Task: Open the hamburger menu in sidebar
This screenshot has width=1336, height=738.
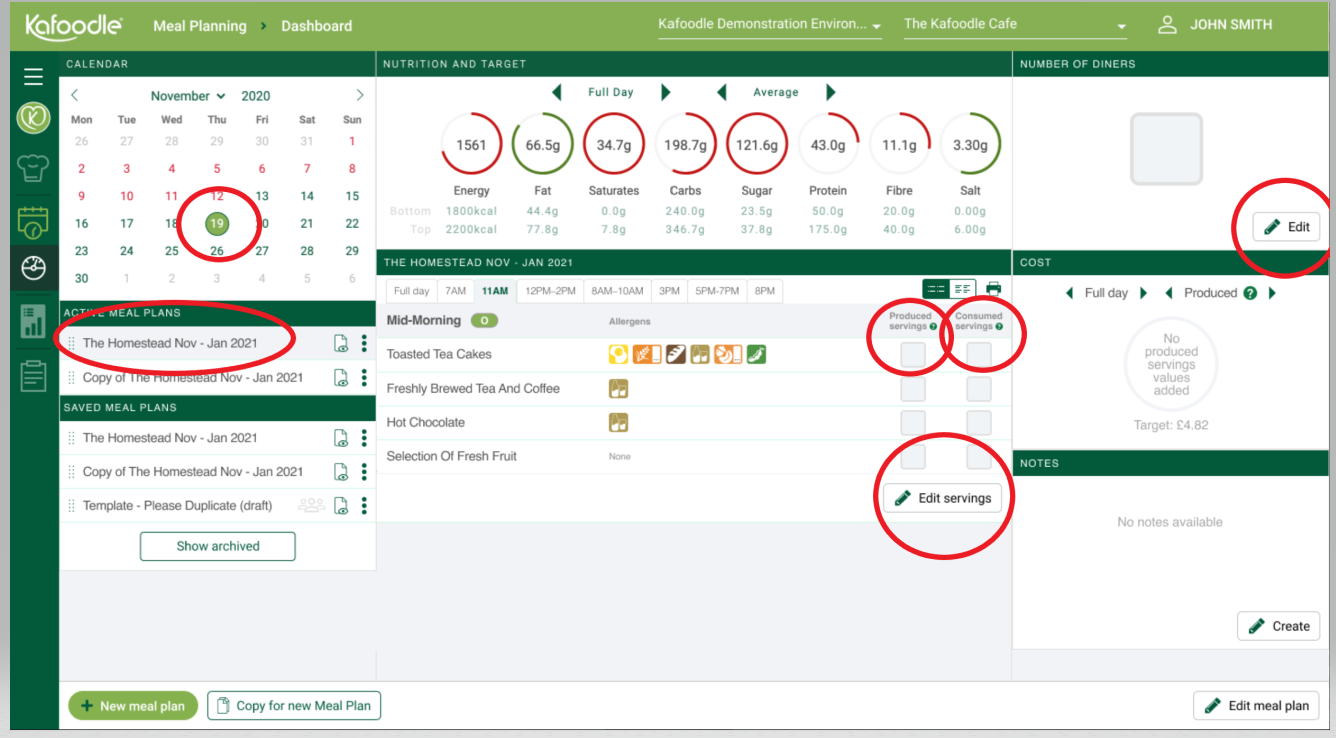Action: click(x=34, y=77)
